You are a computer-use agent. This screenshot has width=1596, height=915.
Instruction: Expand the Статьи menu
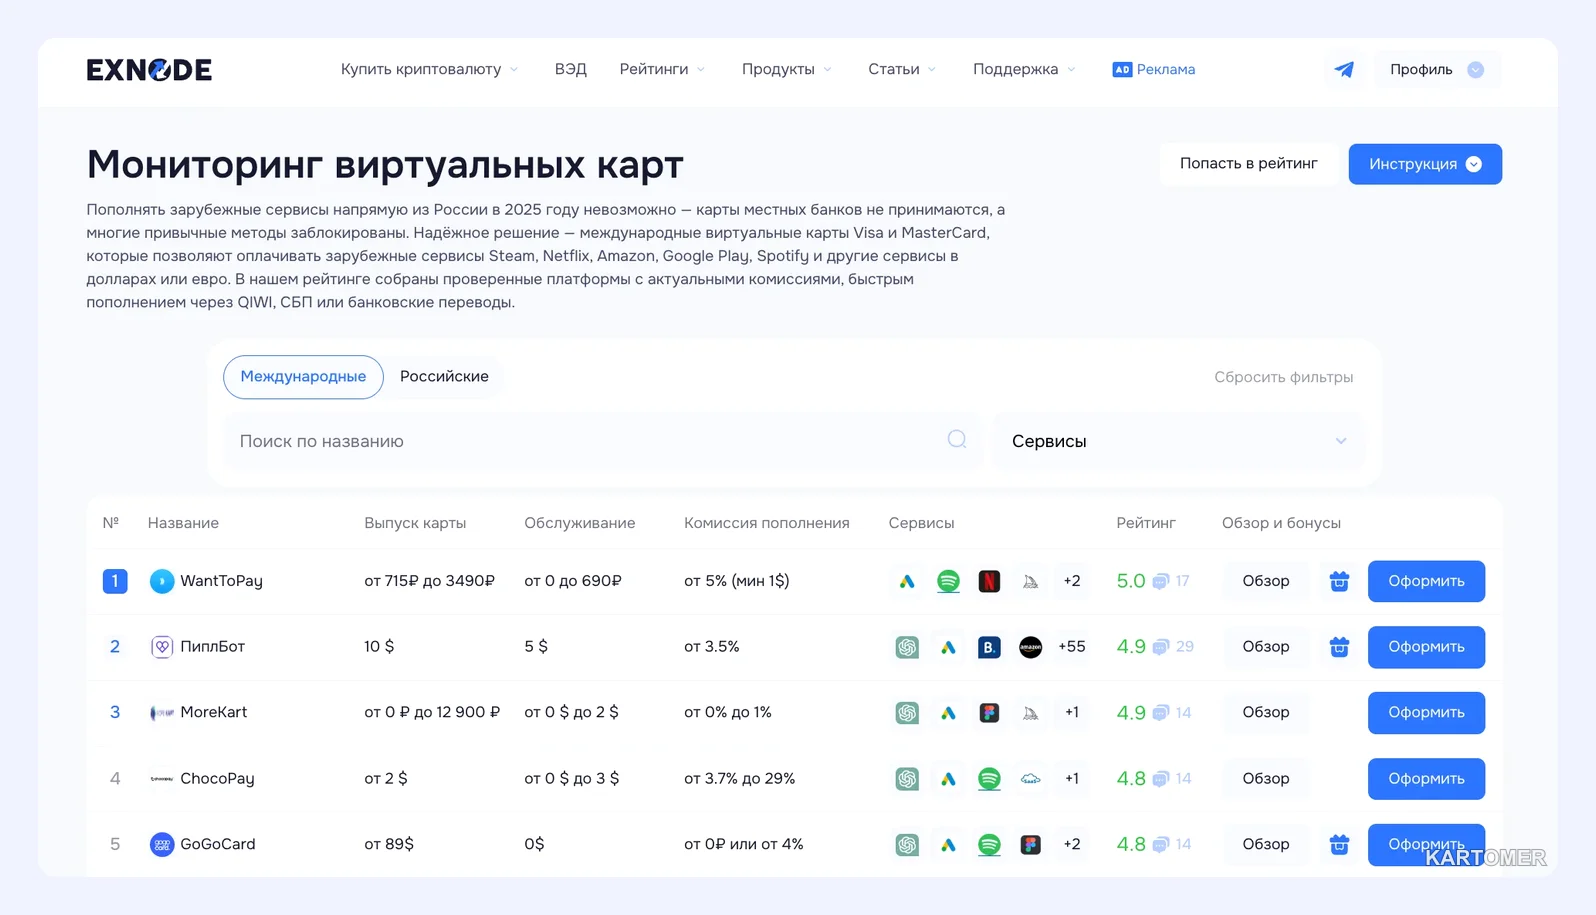(x=902, y=69)
